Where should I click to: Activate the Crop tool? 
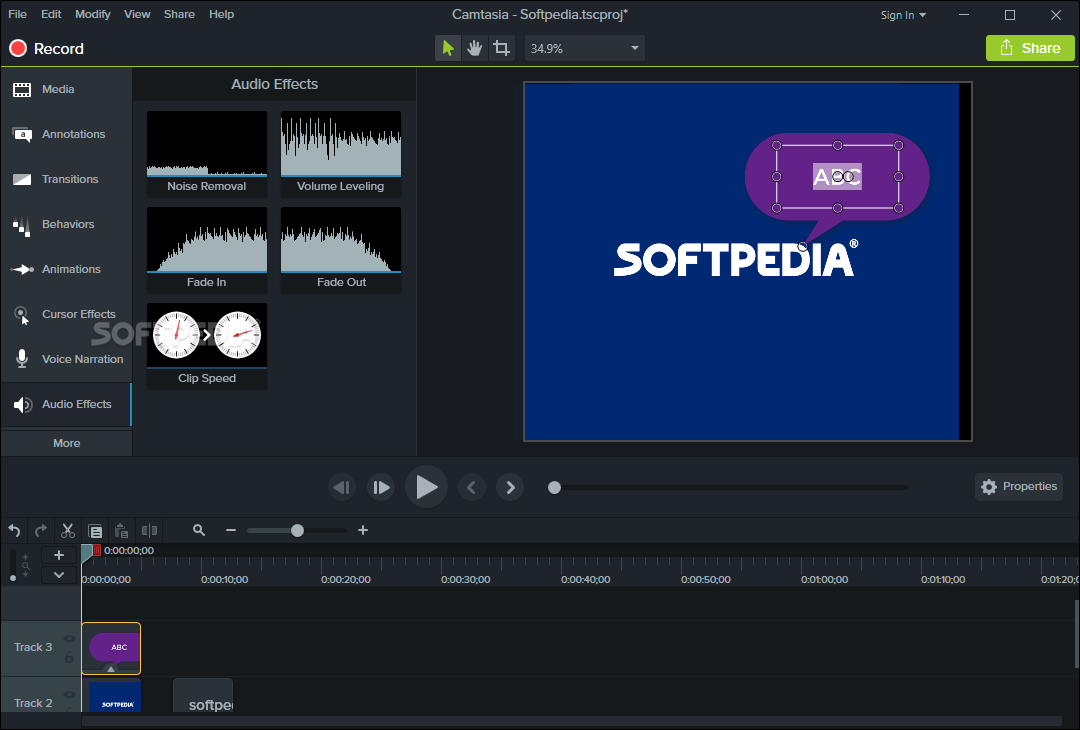(501, 48)
